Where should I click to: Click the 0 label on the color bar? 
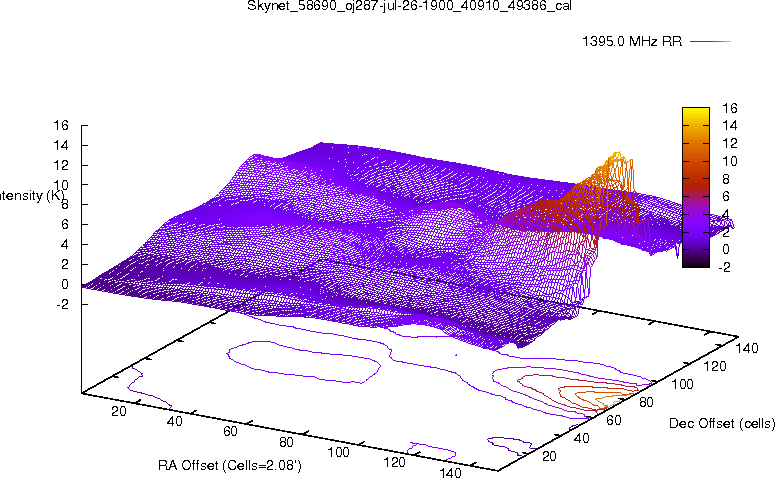[x=726, y=249]
